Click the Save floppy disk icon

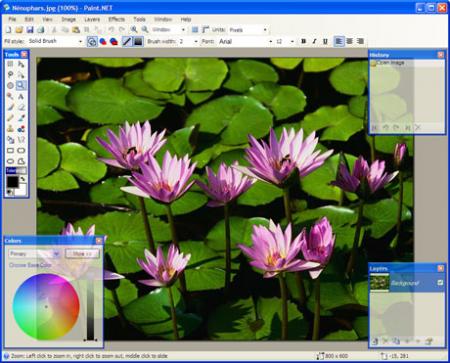pyautogui.click(x=30, y=30)
